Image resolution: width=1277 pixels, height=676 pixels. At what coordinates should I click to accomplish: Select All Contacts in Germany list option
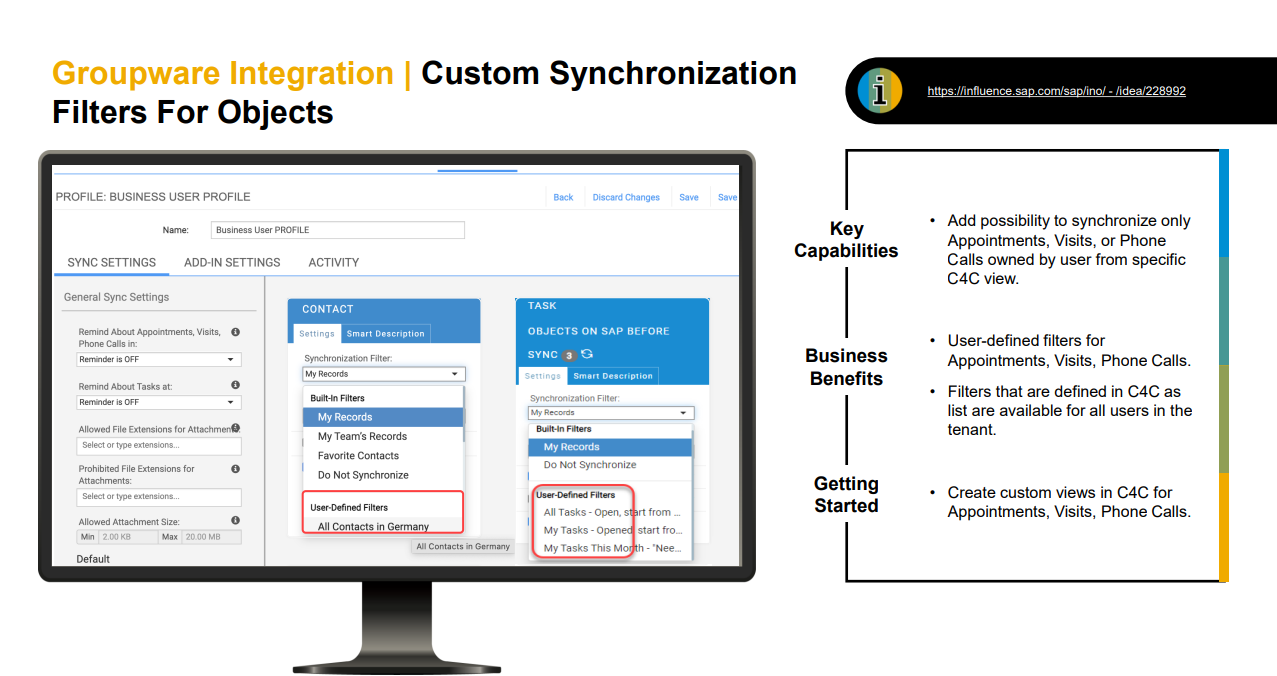tap(383, 527)
